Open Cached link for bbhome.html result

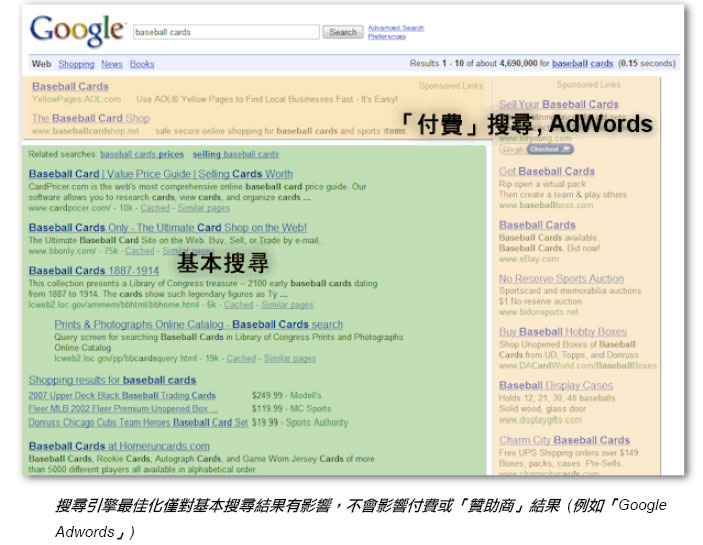[x=239, y=305]
